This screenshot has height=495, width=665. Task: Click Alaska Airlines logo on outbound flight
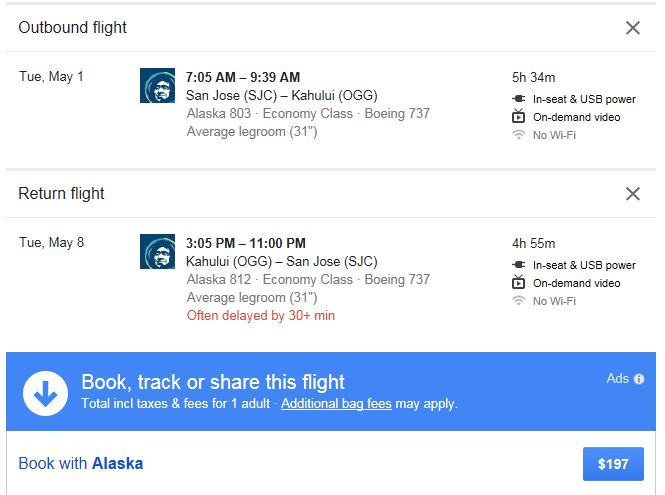point(158,86)
